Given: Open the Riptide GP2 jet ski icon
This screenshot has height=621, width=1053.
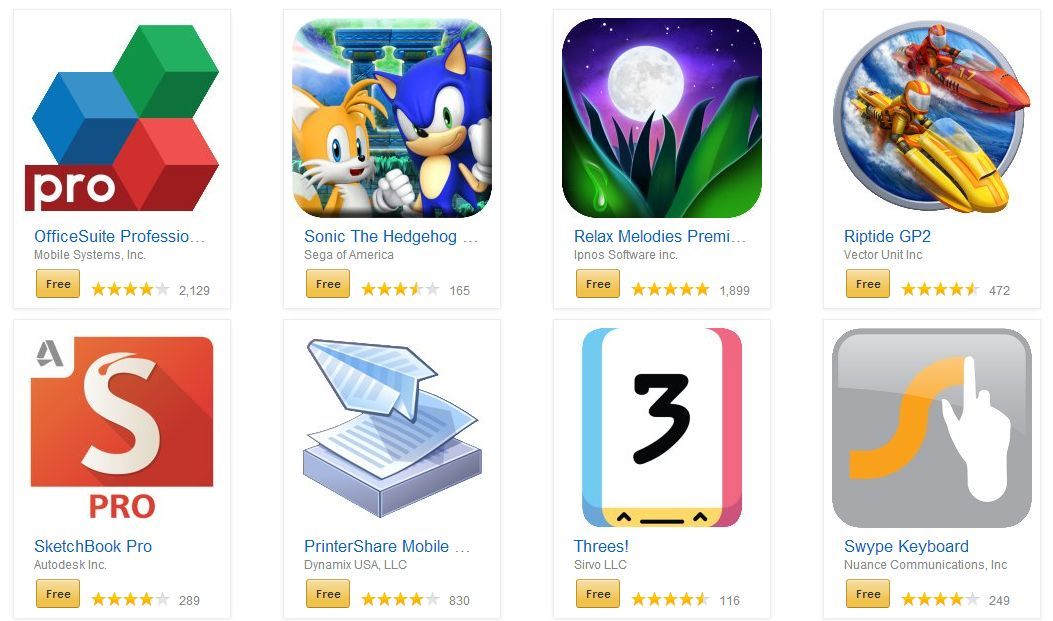Looking at the screenshot, I should (931, 116).
